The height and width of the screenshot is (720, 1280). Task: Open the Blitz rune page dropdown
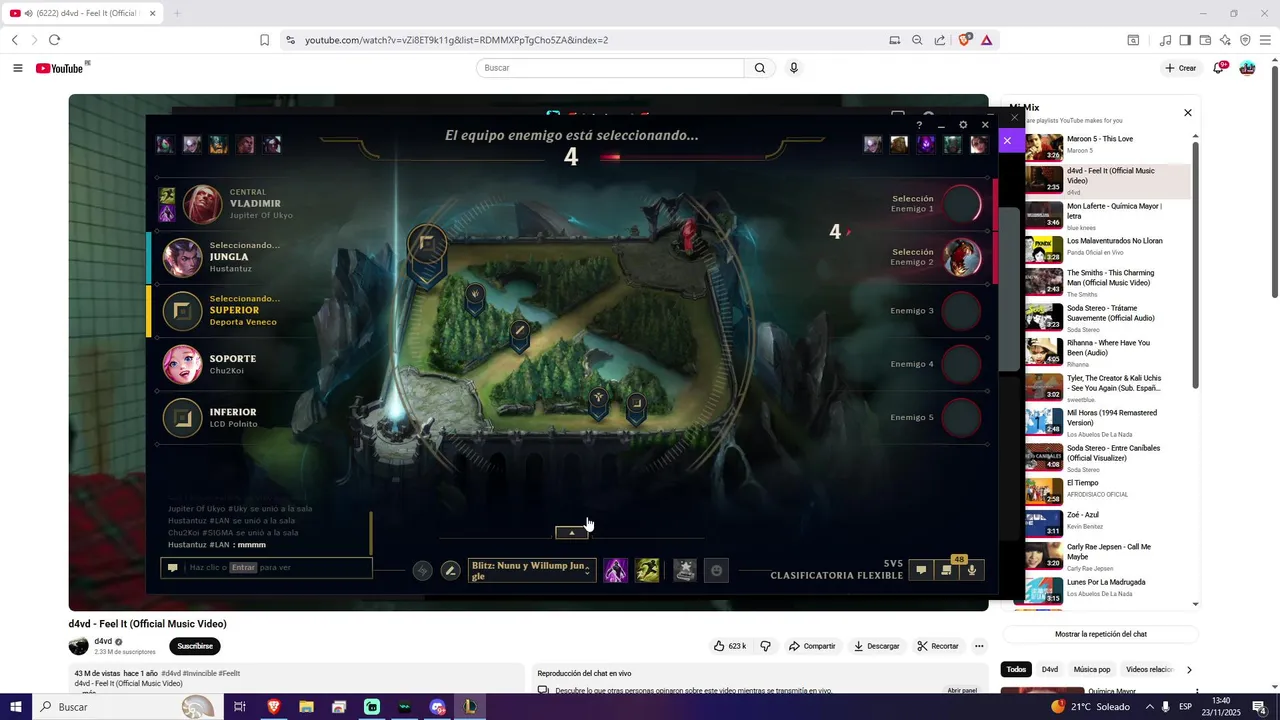click(x=532, y=570)
